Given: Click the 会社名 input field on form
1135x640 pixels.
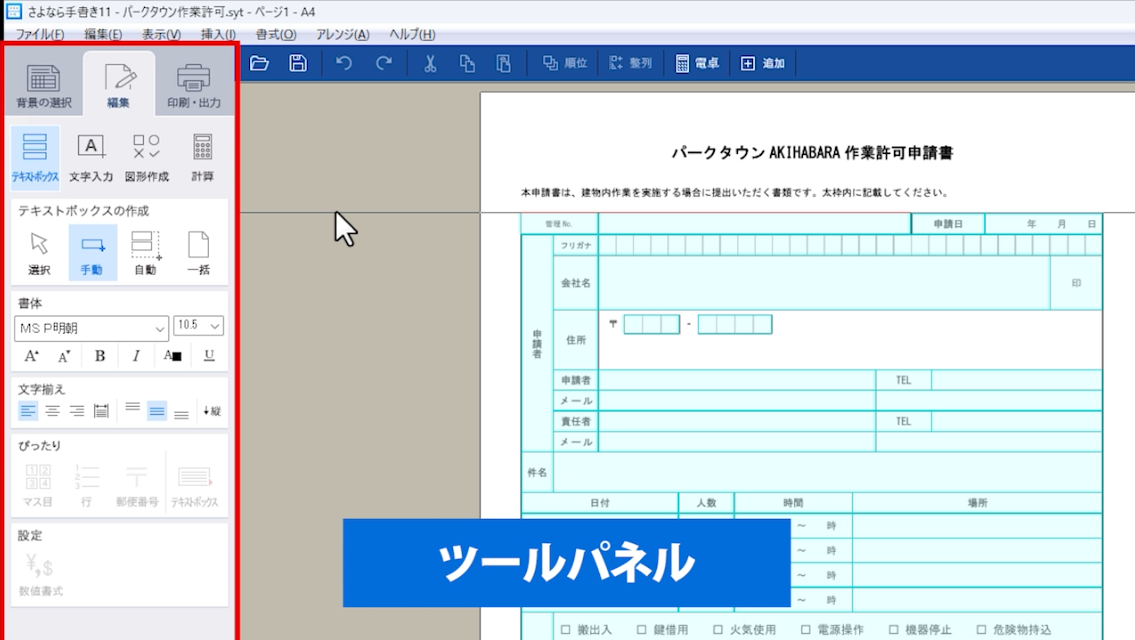Looking at the screenshot, I should (x=823, y=283).
